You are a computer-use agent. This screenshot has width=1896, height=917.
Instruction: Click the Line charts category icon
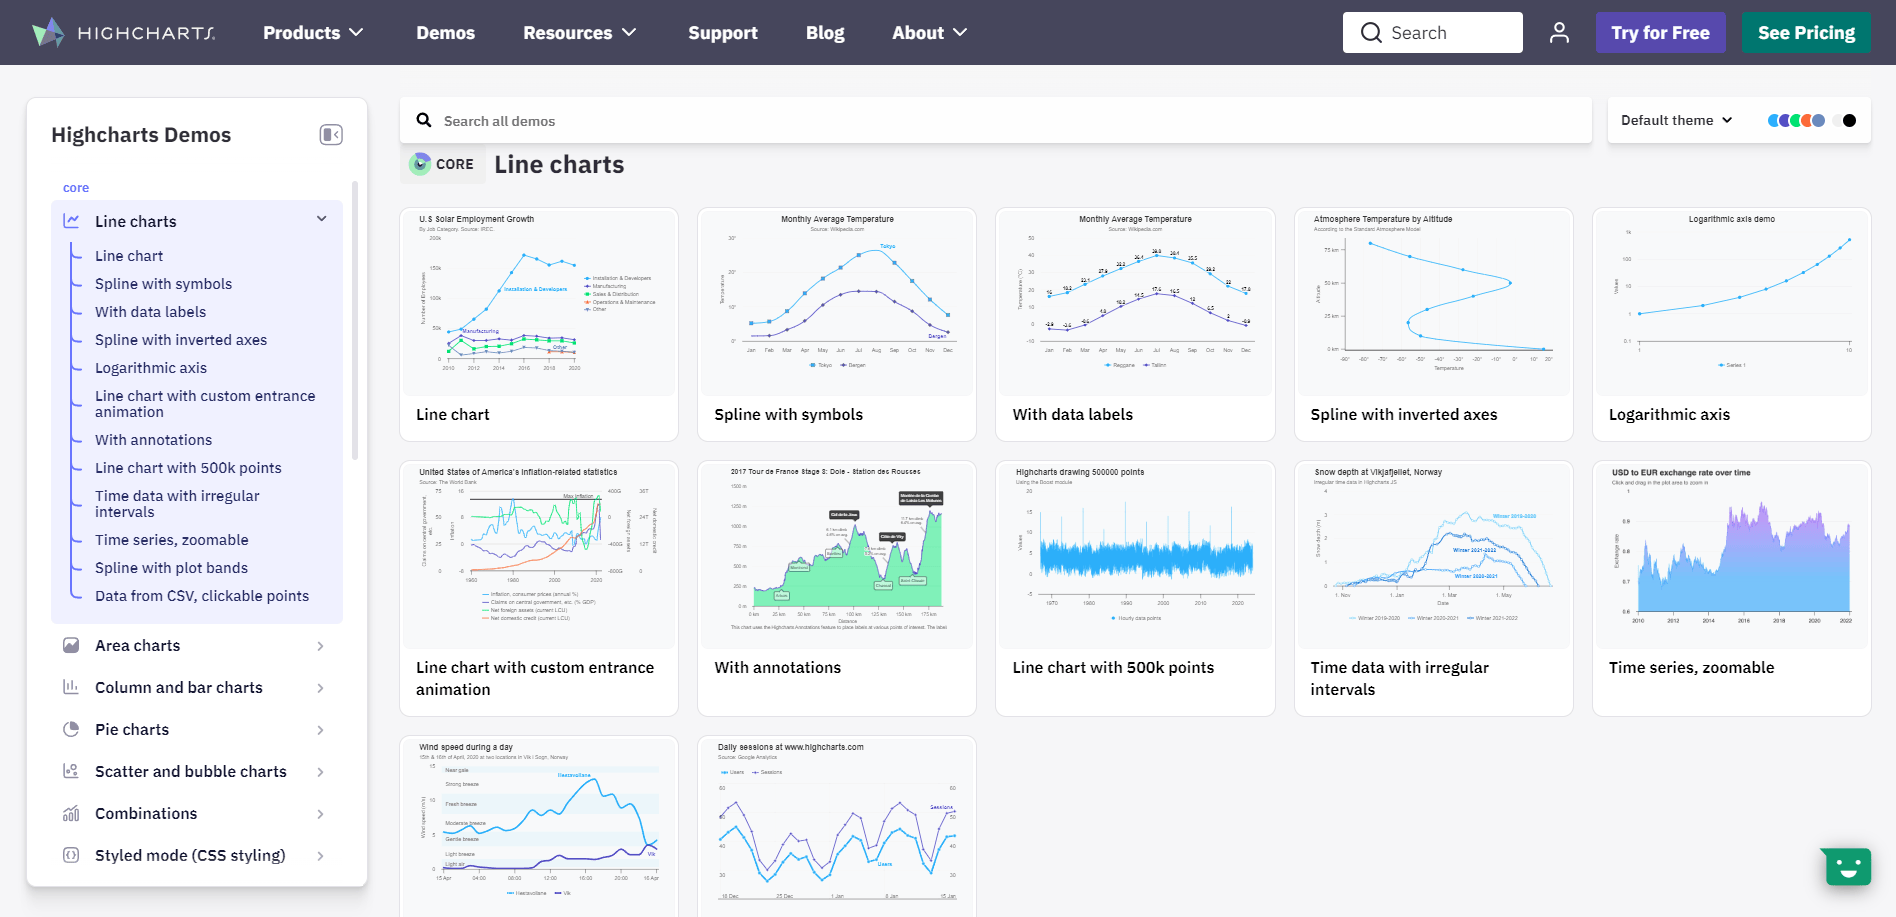[x=71, y=221]
